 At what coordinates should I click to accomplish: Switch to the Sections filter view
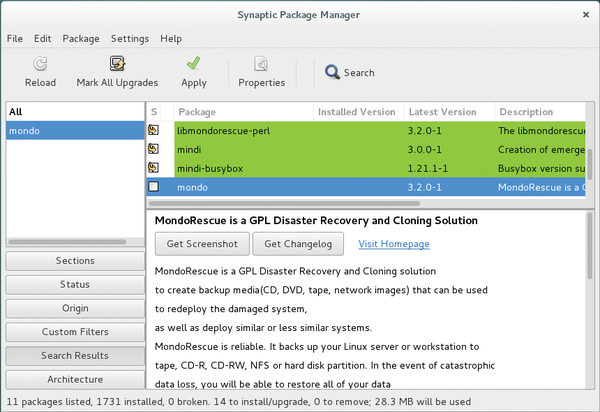tap(75, 261)
